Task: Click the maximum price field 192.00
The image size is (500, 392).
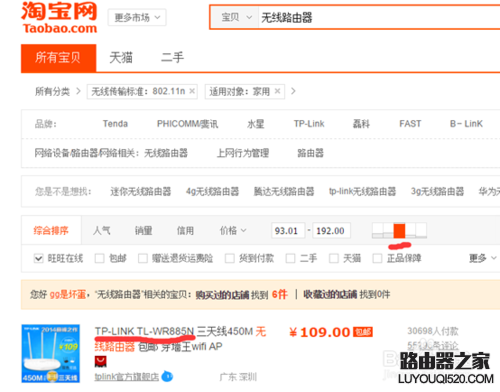Action: [331, 231]
